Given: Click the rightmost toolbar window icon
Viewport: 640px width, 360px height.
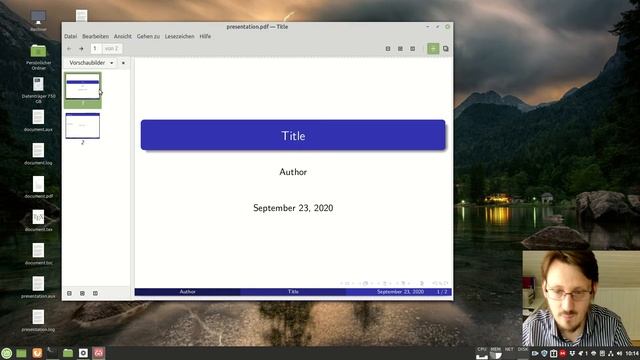Looking at the screenshot, I should [x=446, y=49].
